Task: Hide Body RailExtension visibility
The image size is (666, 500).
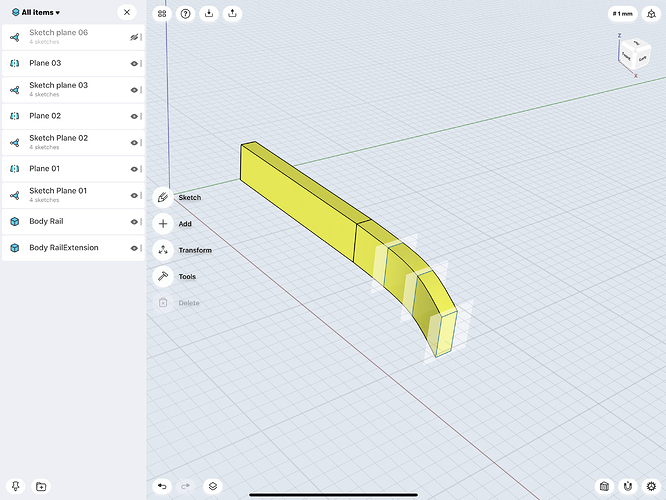Action: (134, 248)
